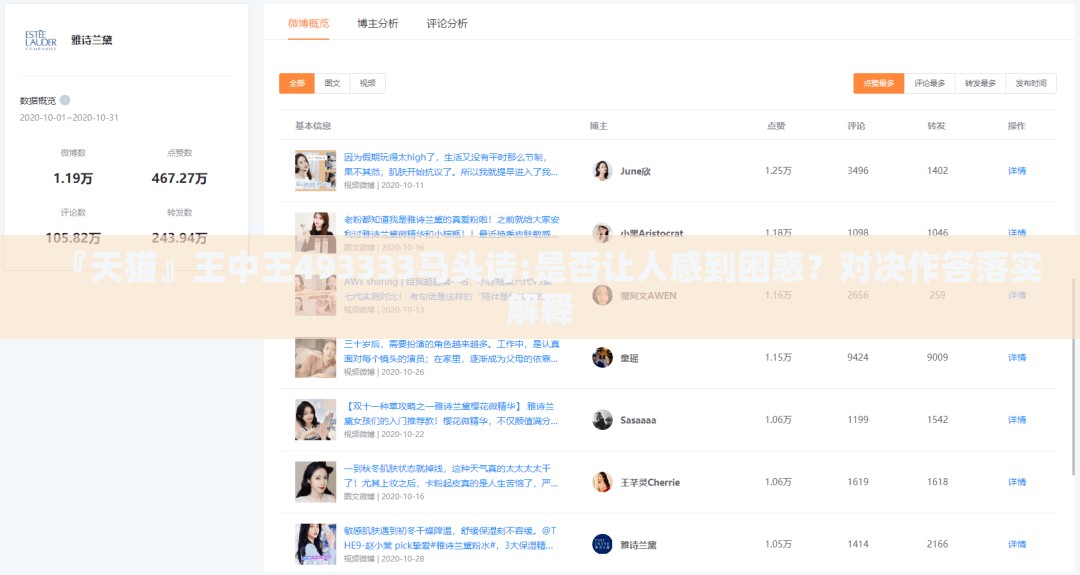
Task: Click the 点赞 column header
Action: coord(776,126)
